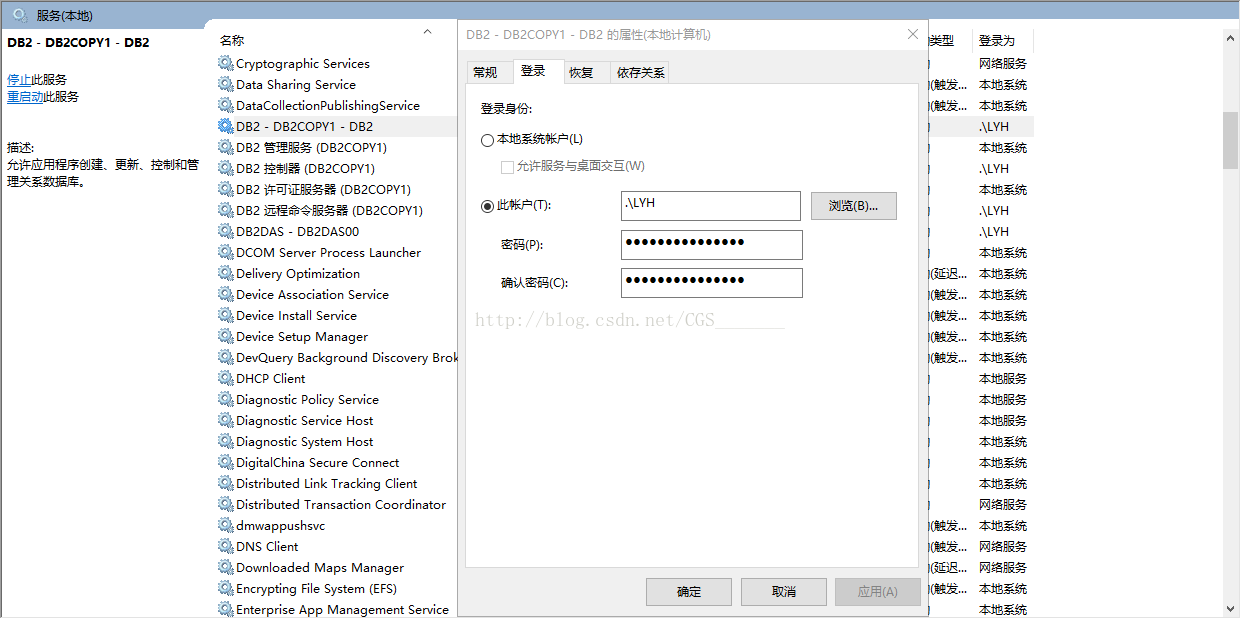Image resolution: width=1241 pixels, height=619 pixels.
Task: Click the gear icon beside Device Association Service
Action: [226, 294]
